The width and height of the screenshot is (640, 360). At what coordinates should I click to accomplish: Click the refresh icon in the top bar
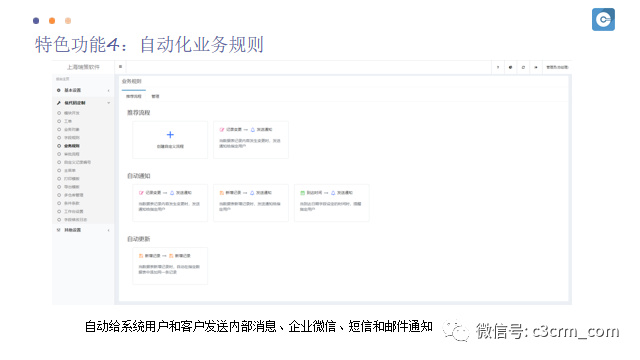tap(523, 67)
